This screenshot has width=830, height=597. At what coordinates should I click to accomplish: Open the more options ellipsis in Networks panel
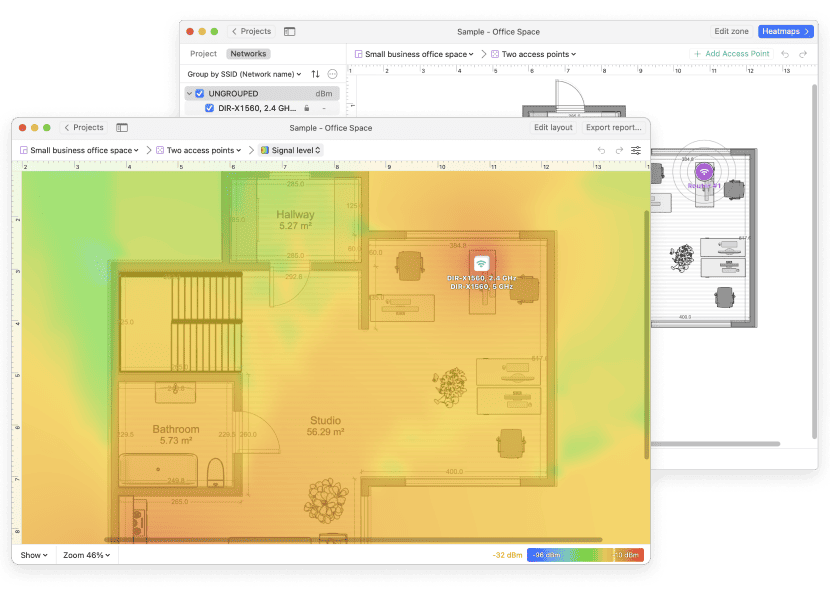pyautogui.click(x=333, y=74)
